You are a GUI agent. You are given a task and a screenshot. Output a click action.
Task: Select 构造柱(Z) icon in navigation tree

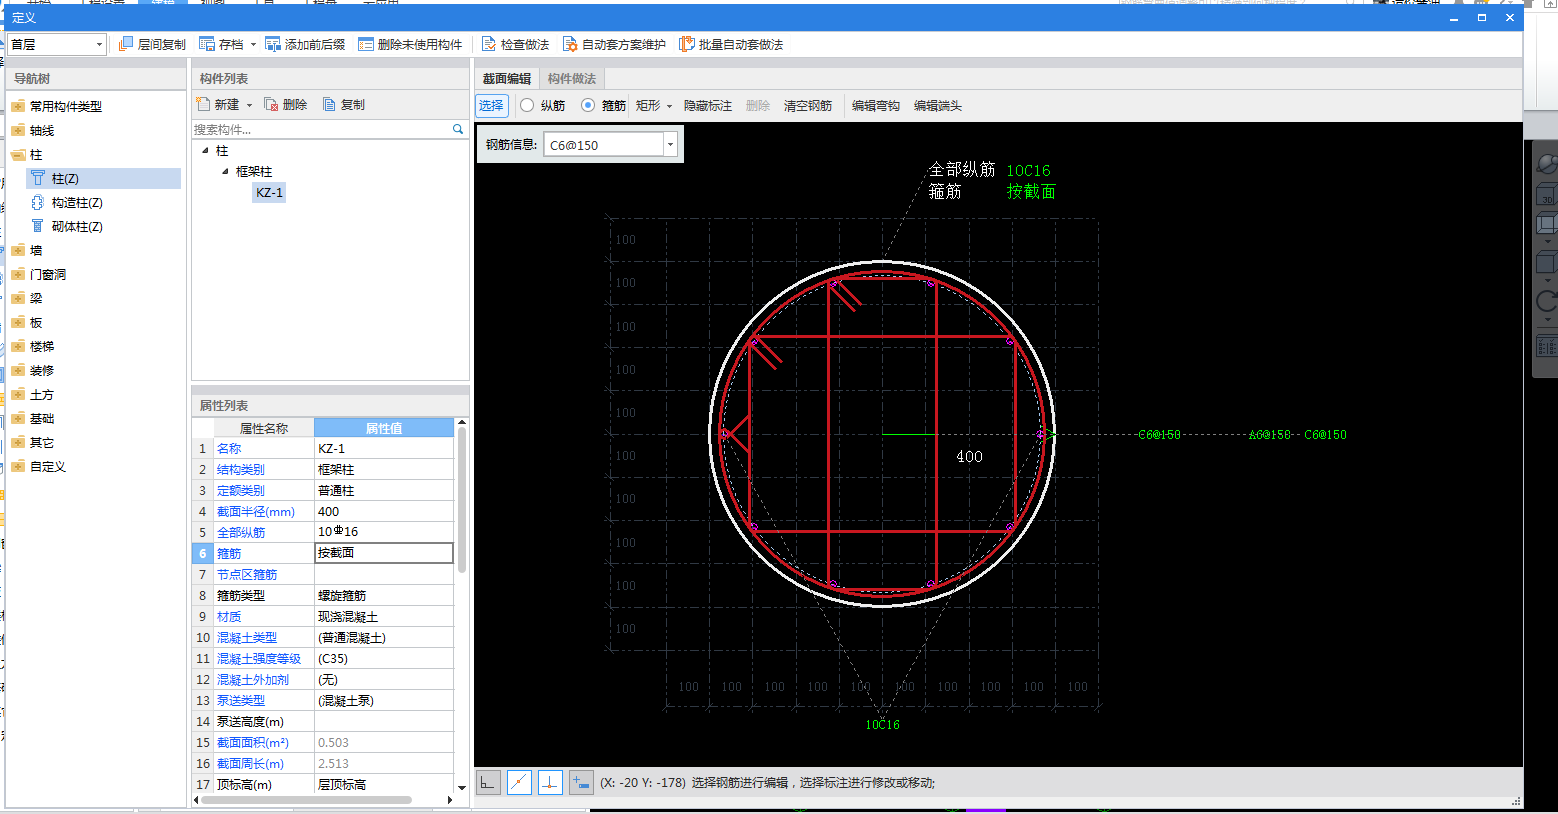[x=37, y=202]
